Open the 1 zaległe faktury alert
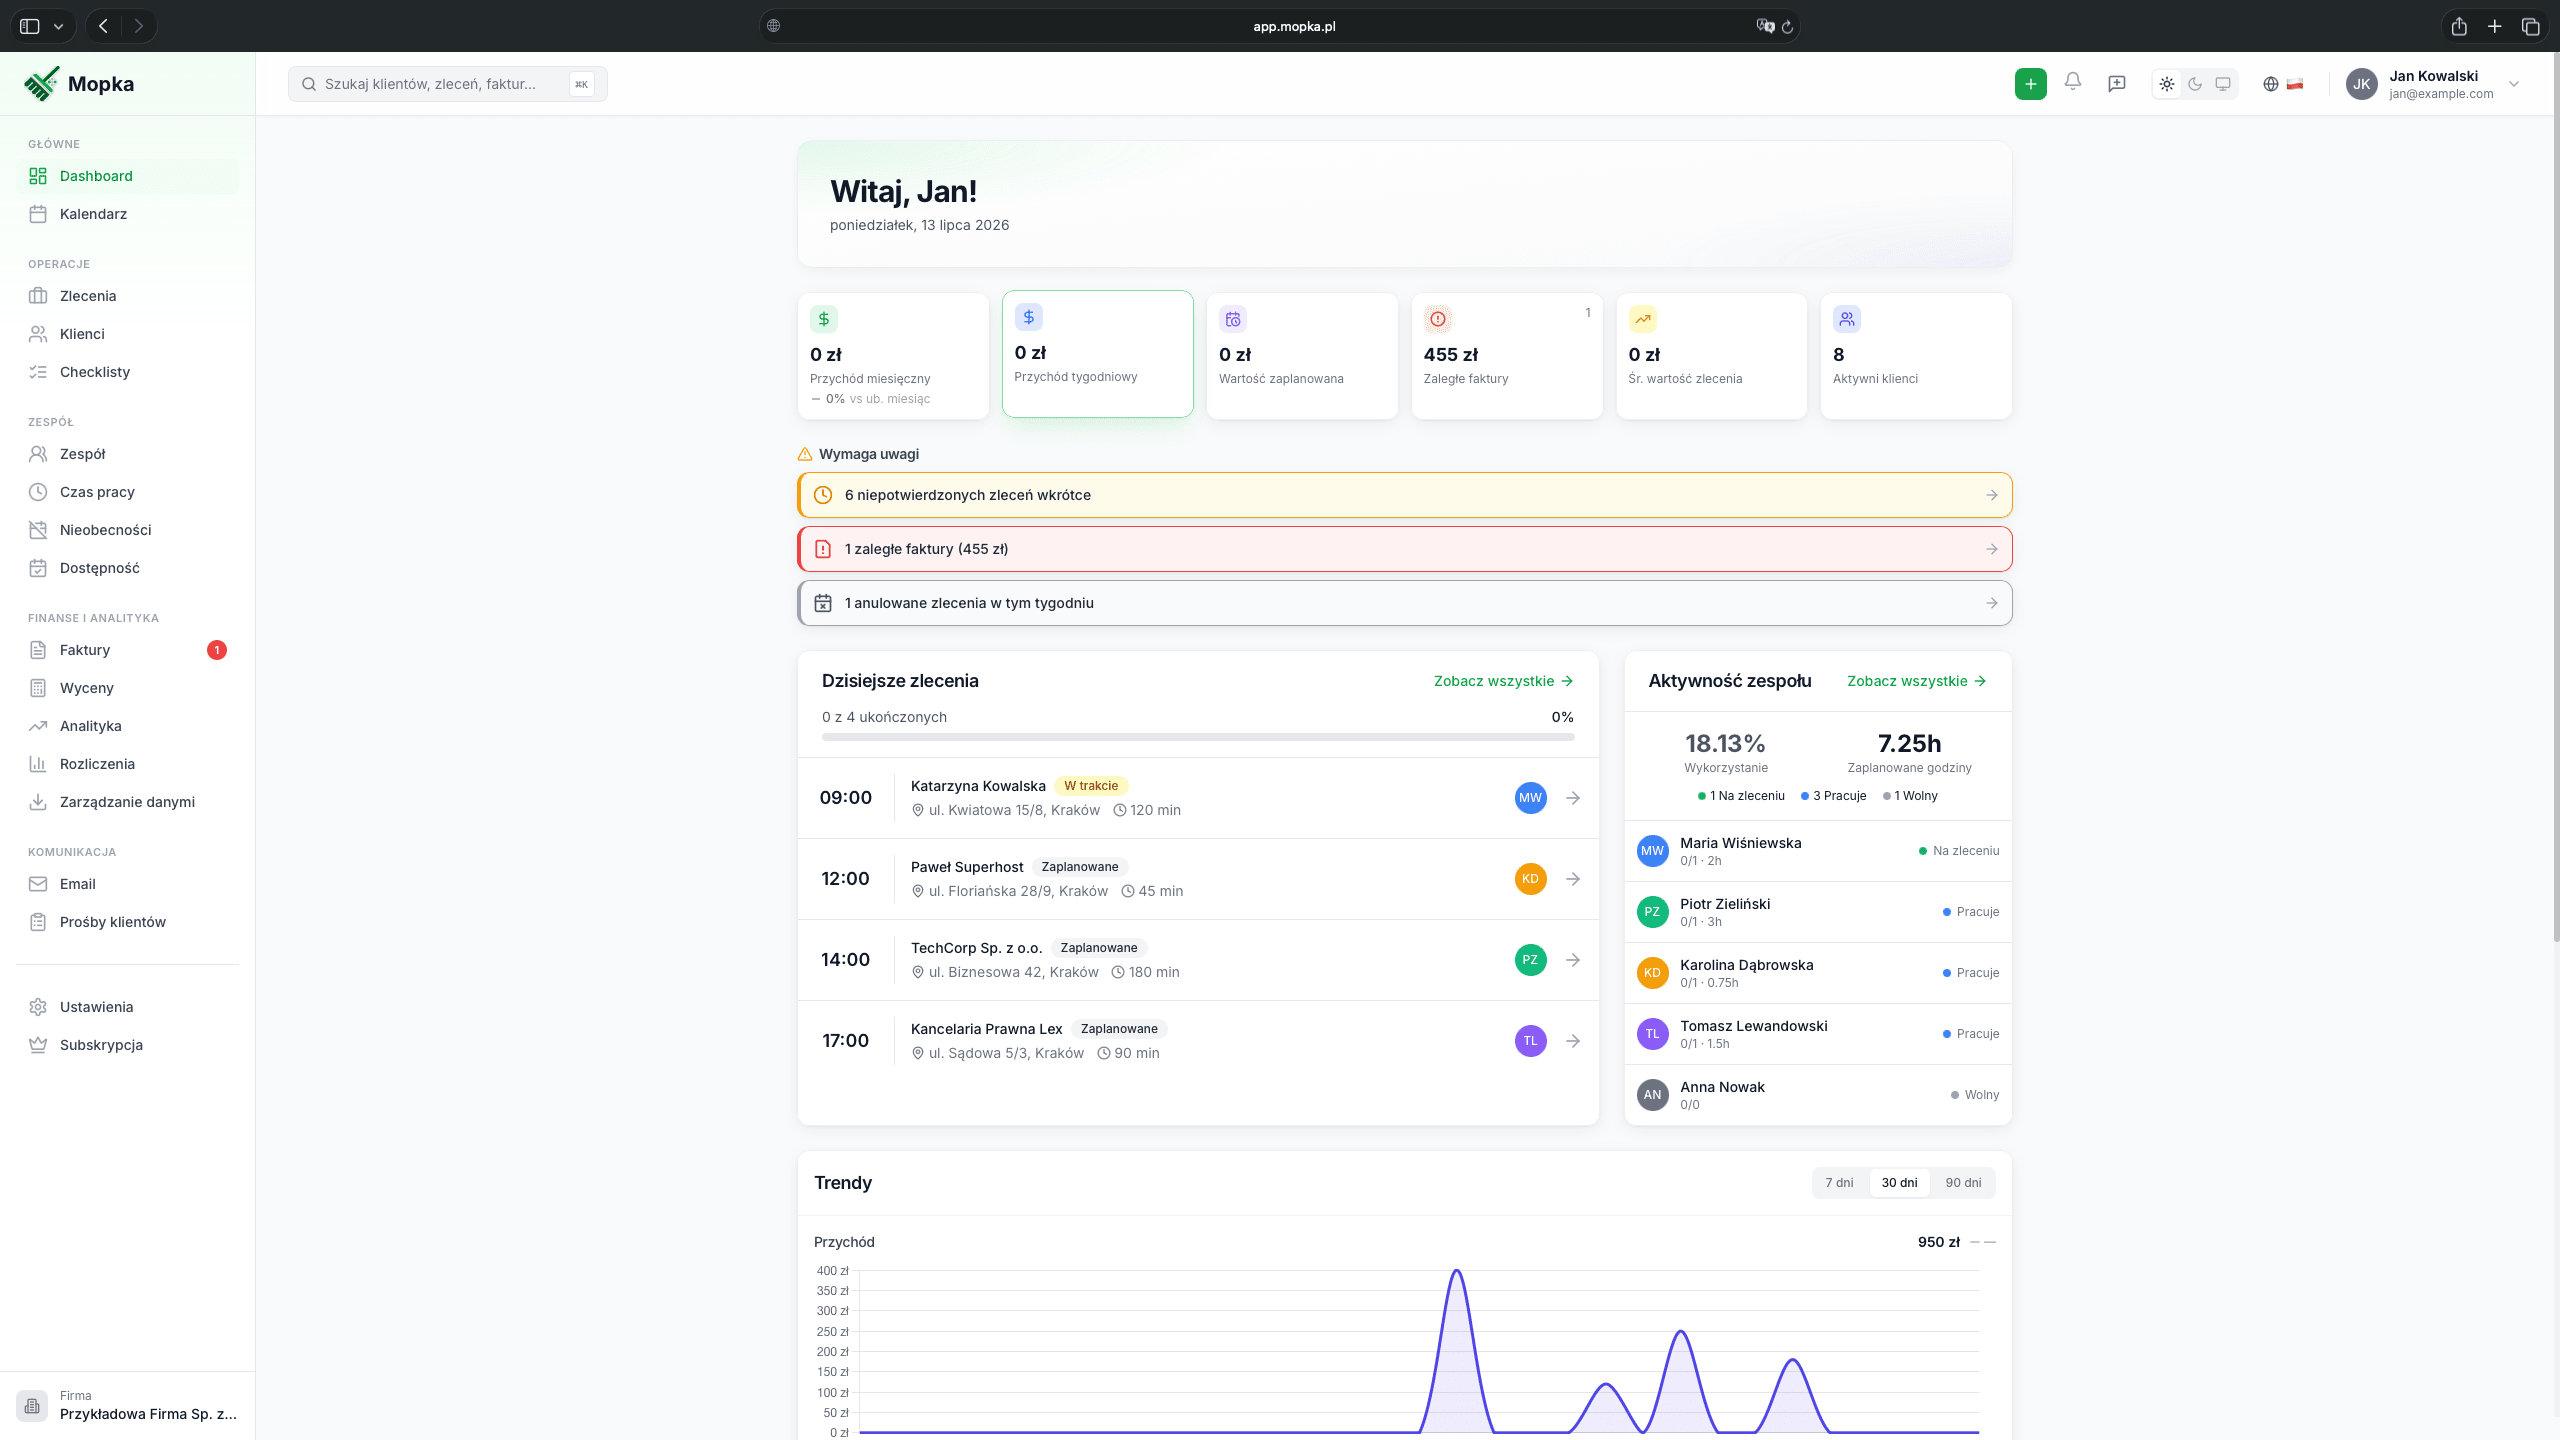 click(1404, 549)
